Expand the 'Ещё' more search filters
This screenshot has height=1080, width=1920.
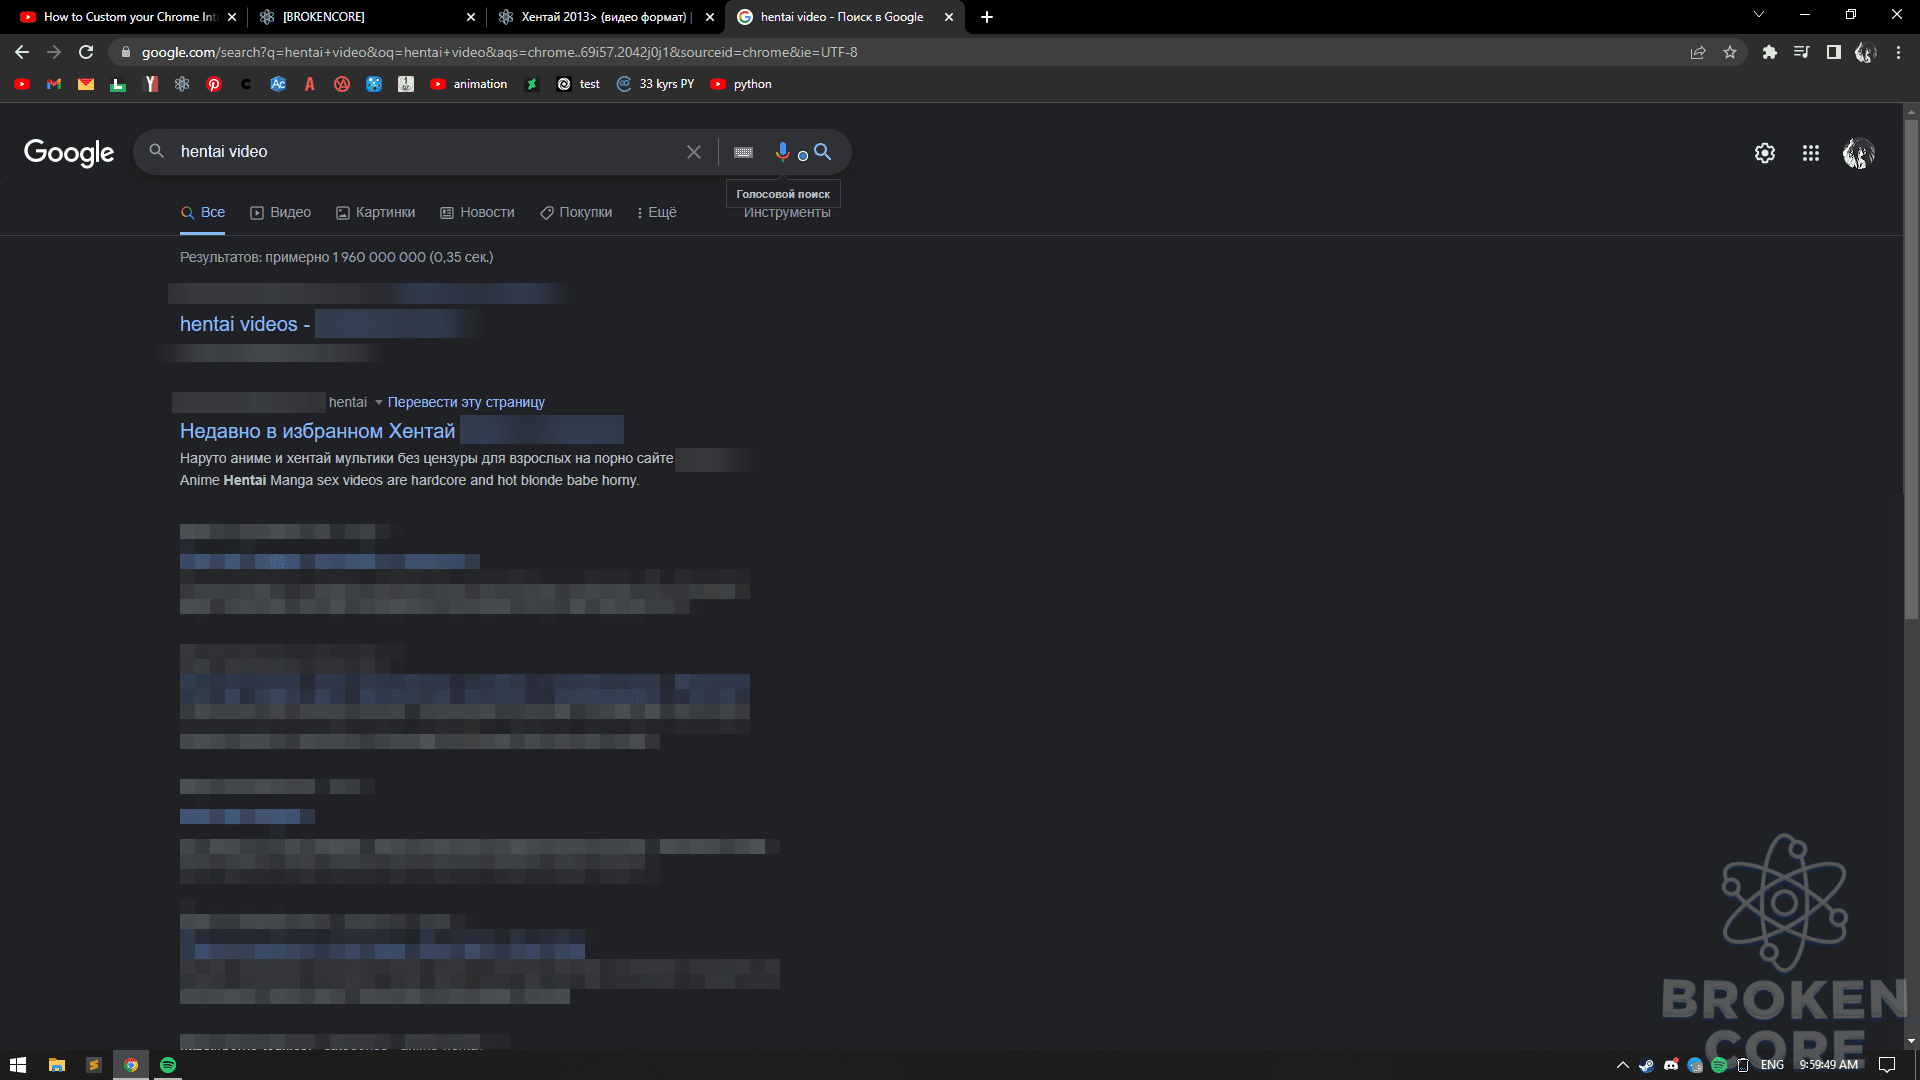tap(657, 212)
